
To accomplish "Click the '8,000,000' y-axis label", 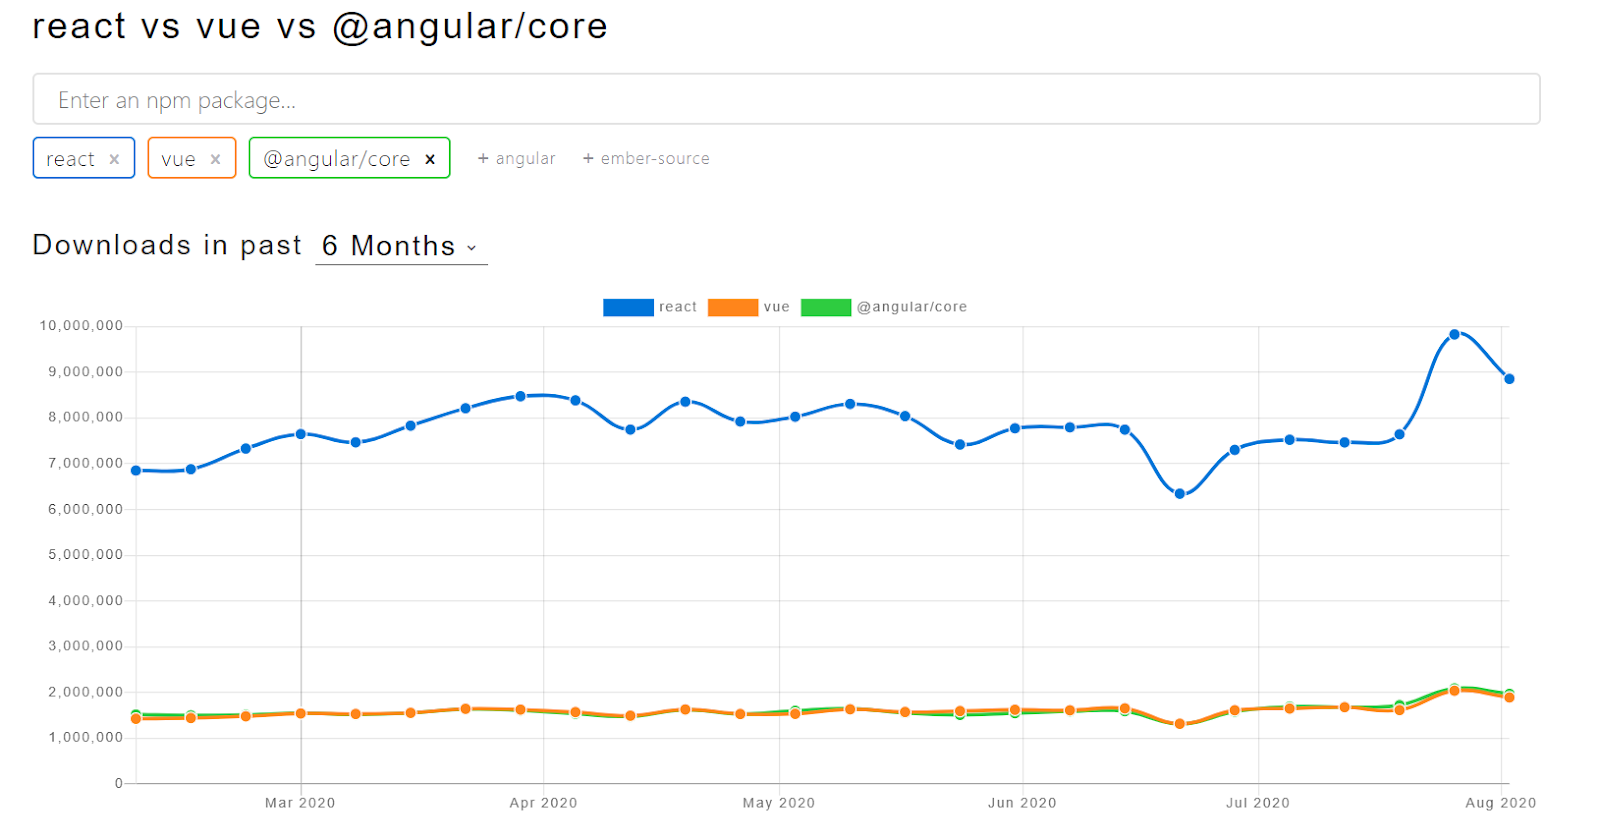I will coord(85,417).
